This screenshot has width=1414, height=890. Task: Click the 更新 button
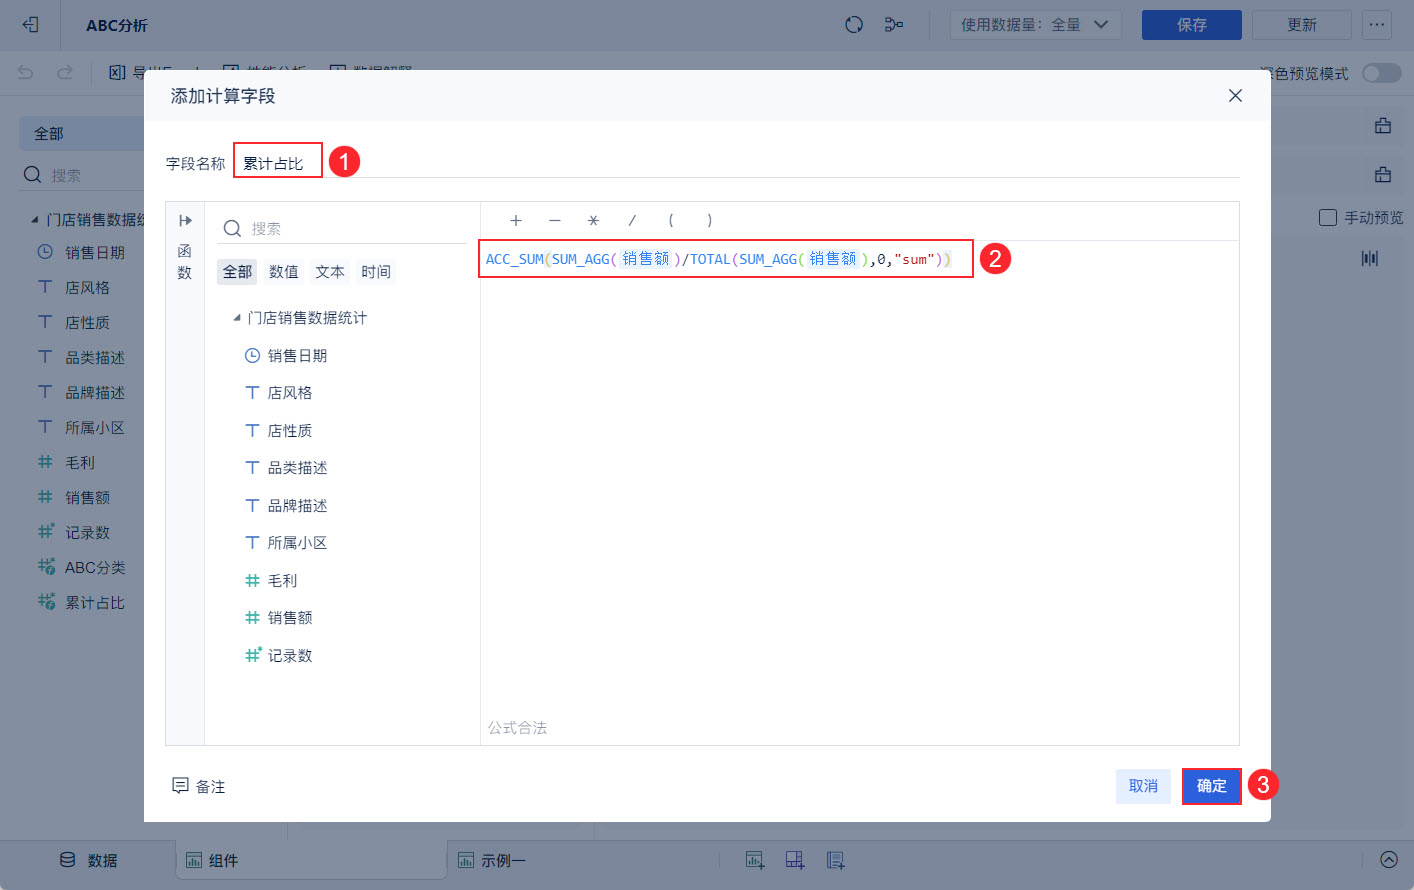coord(1302,25)
